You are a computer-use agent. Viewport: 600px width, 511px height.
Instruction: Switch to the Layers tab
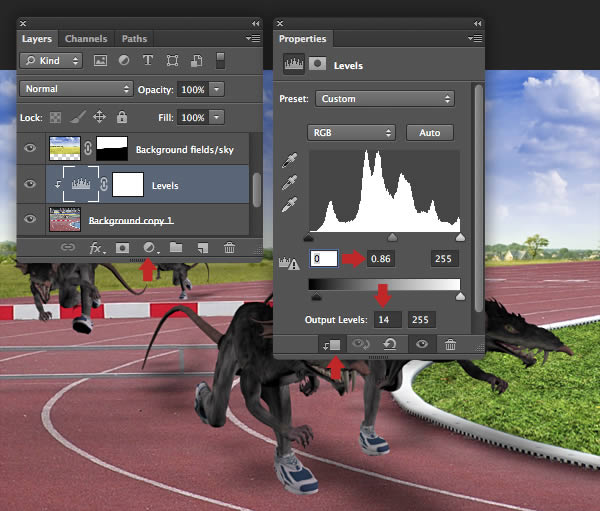click(37, 39)
